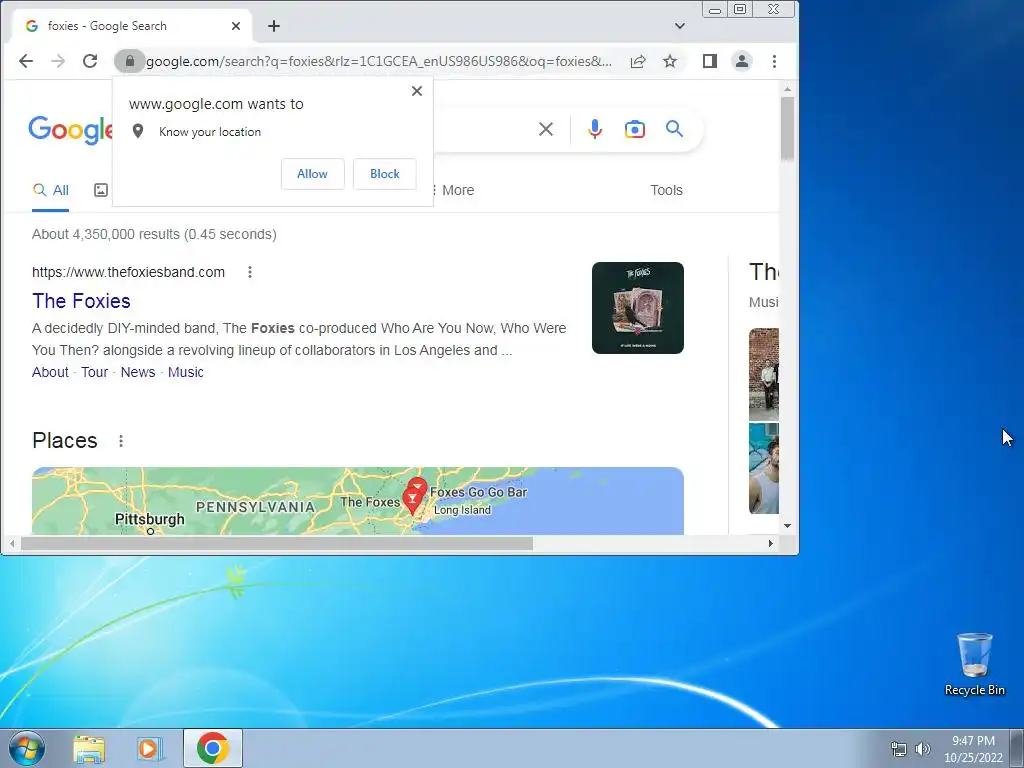
Task: Close the foxies Google Search tab
Action: point(236,26)
